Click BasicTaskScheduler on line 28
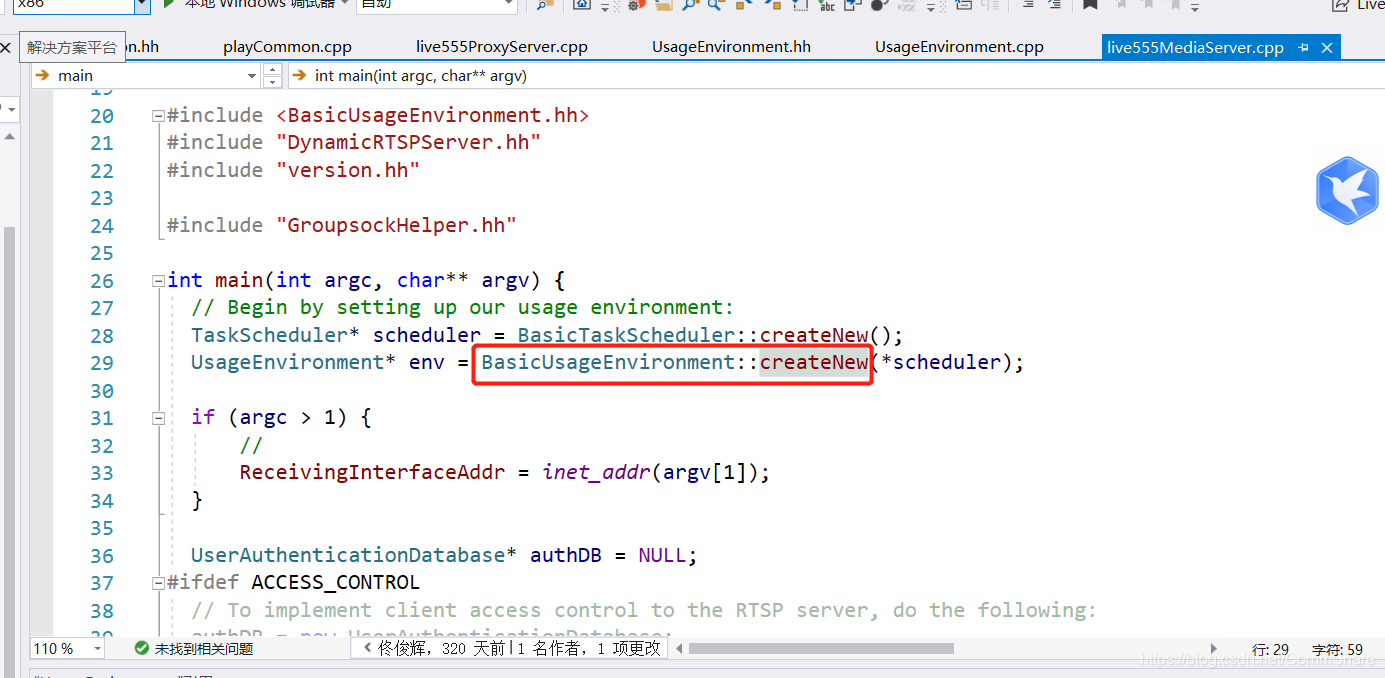 click(x=627, y=335)
